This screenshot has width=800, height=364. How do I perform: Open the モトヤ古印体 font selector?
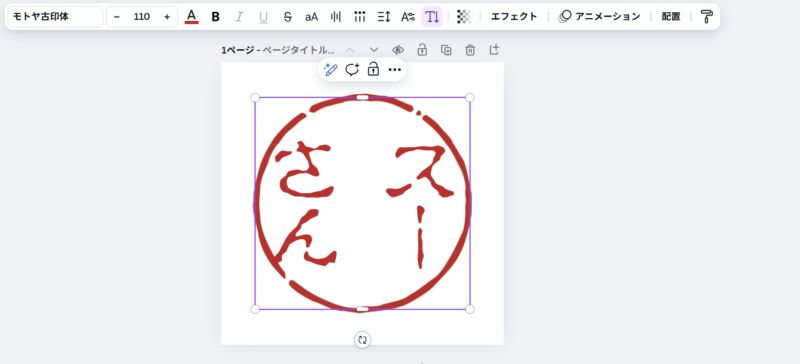coord(55,17)
